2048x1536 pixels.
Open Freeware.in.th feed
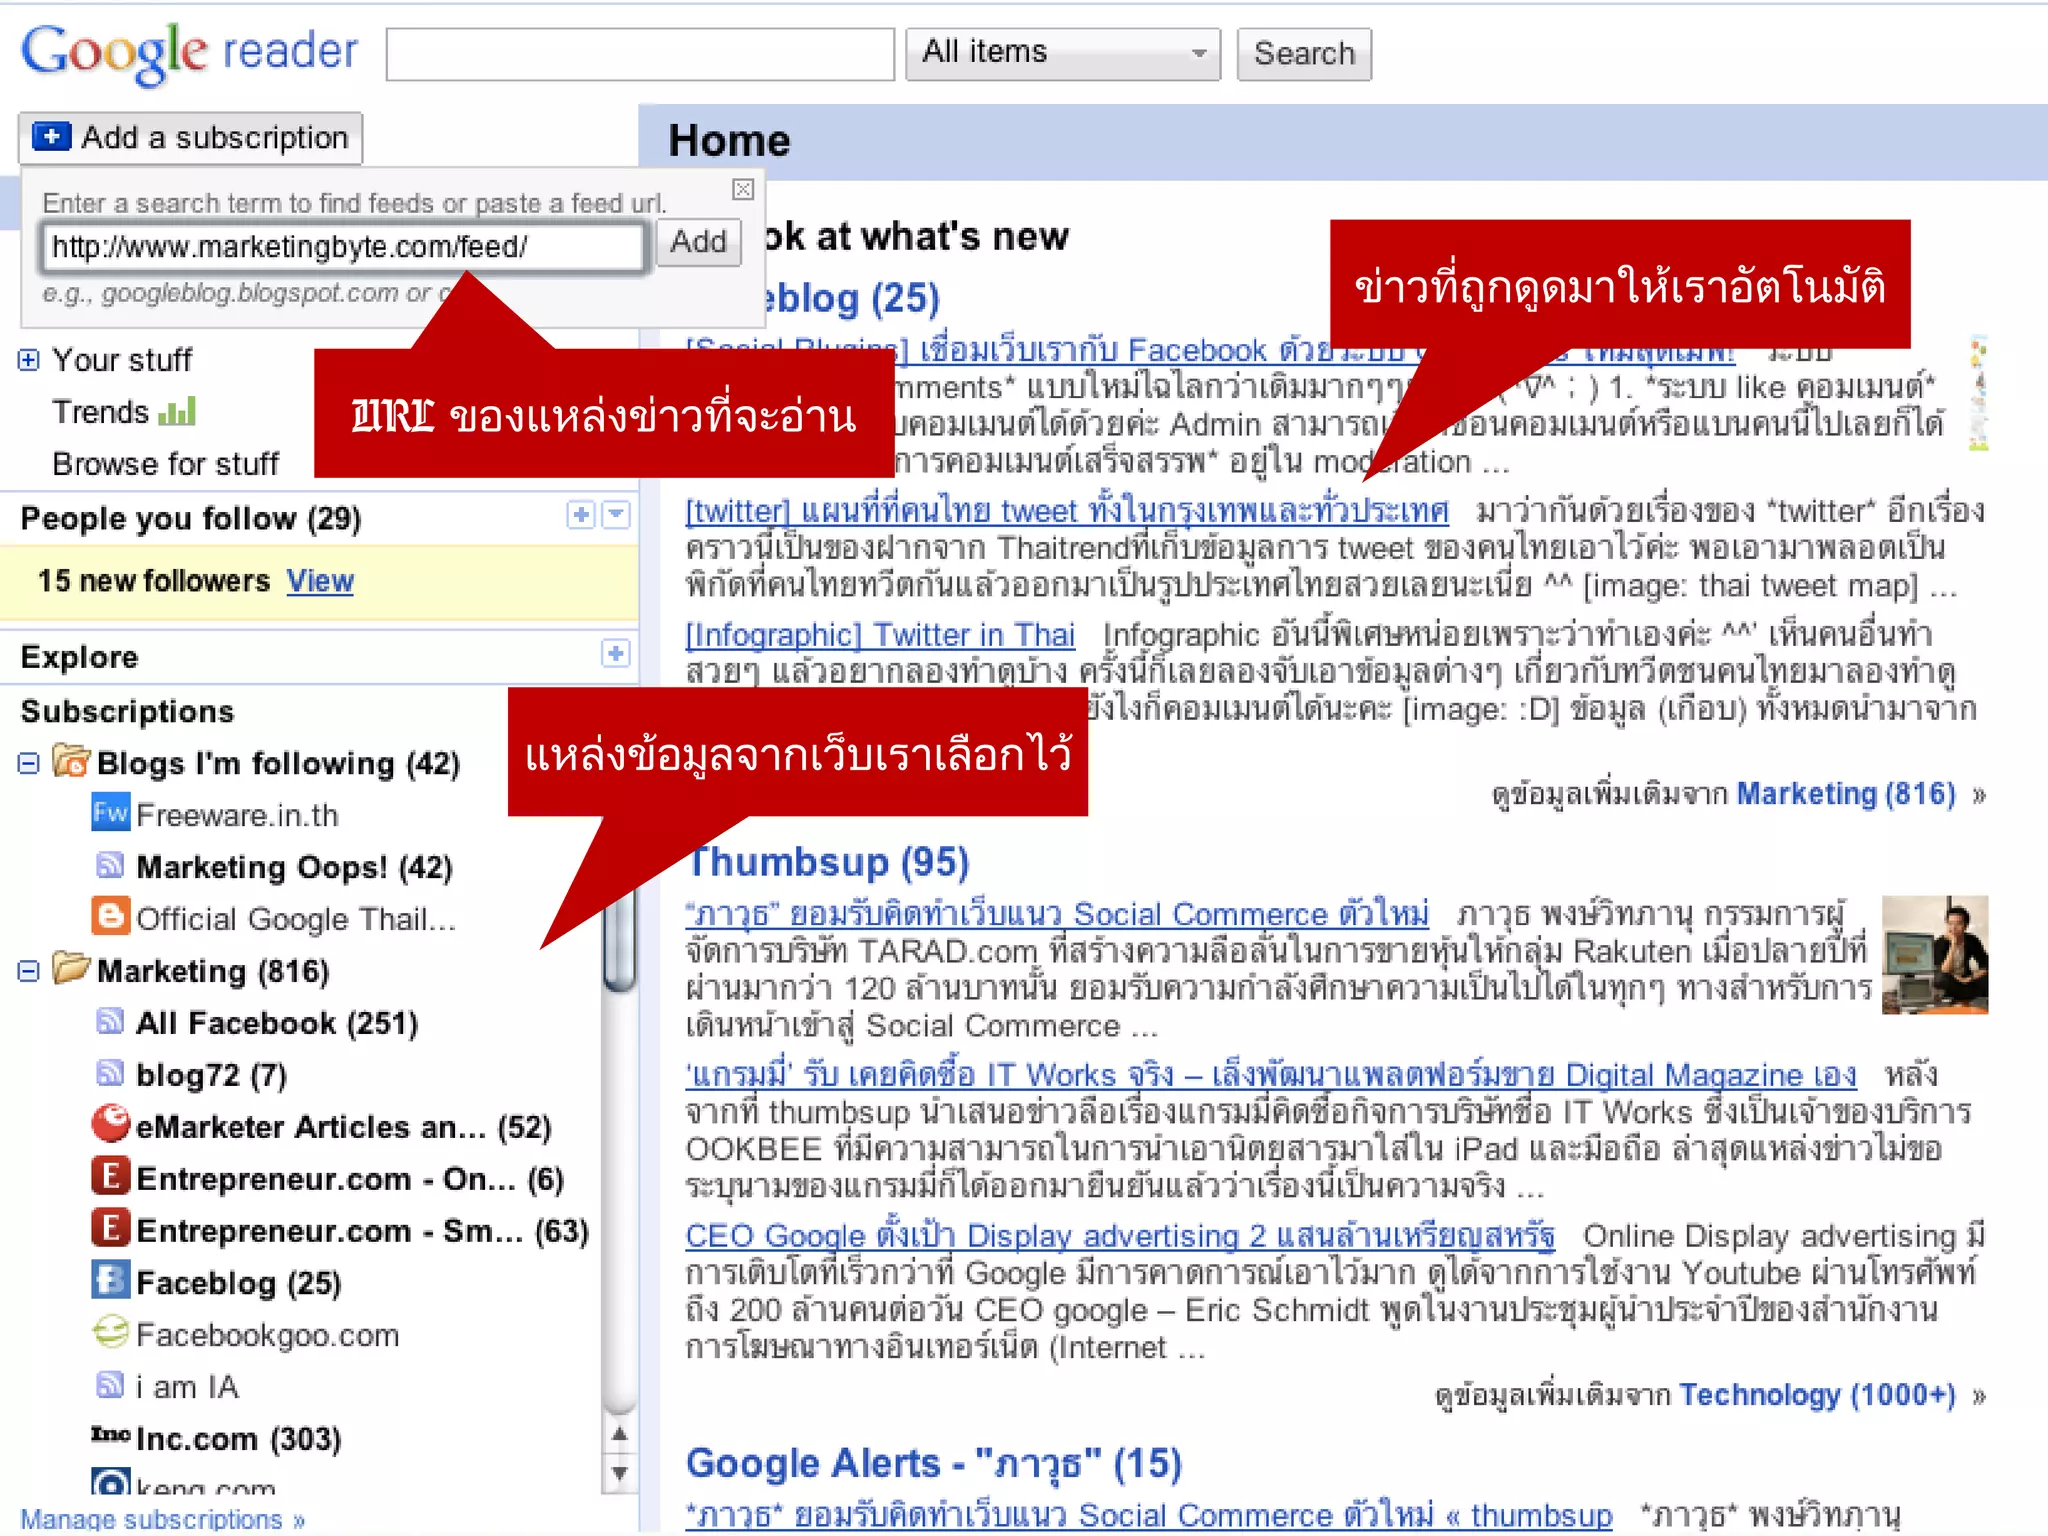[x=238, y=815]
